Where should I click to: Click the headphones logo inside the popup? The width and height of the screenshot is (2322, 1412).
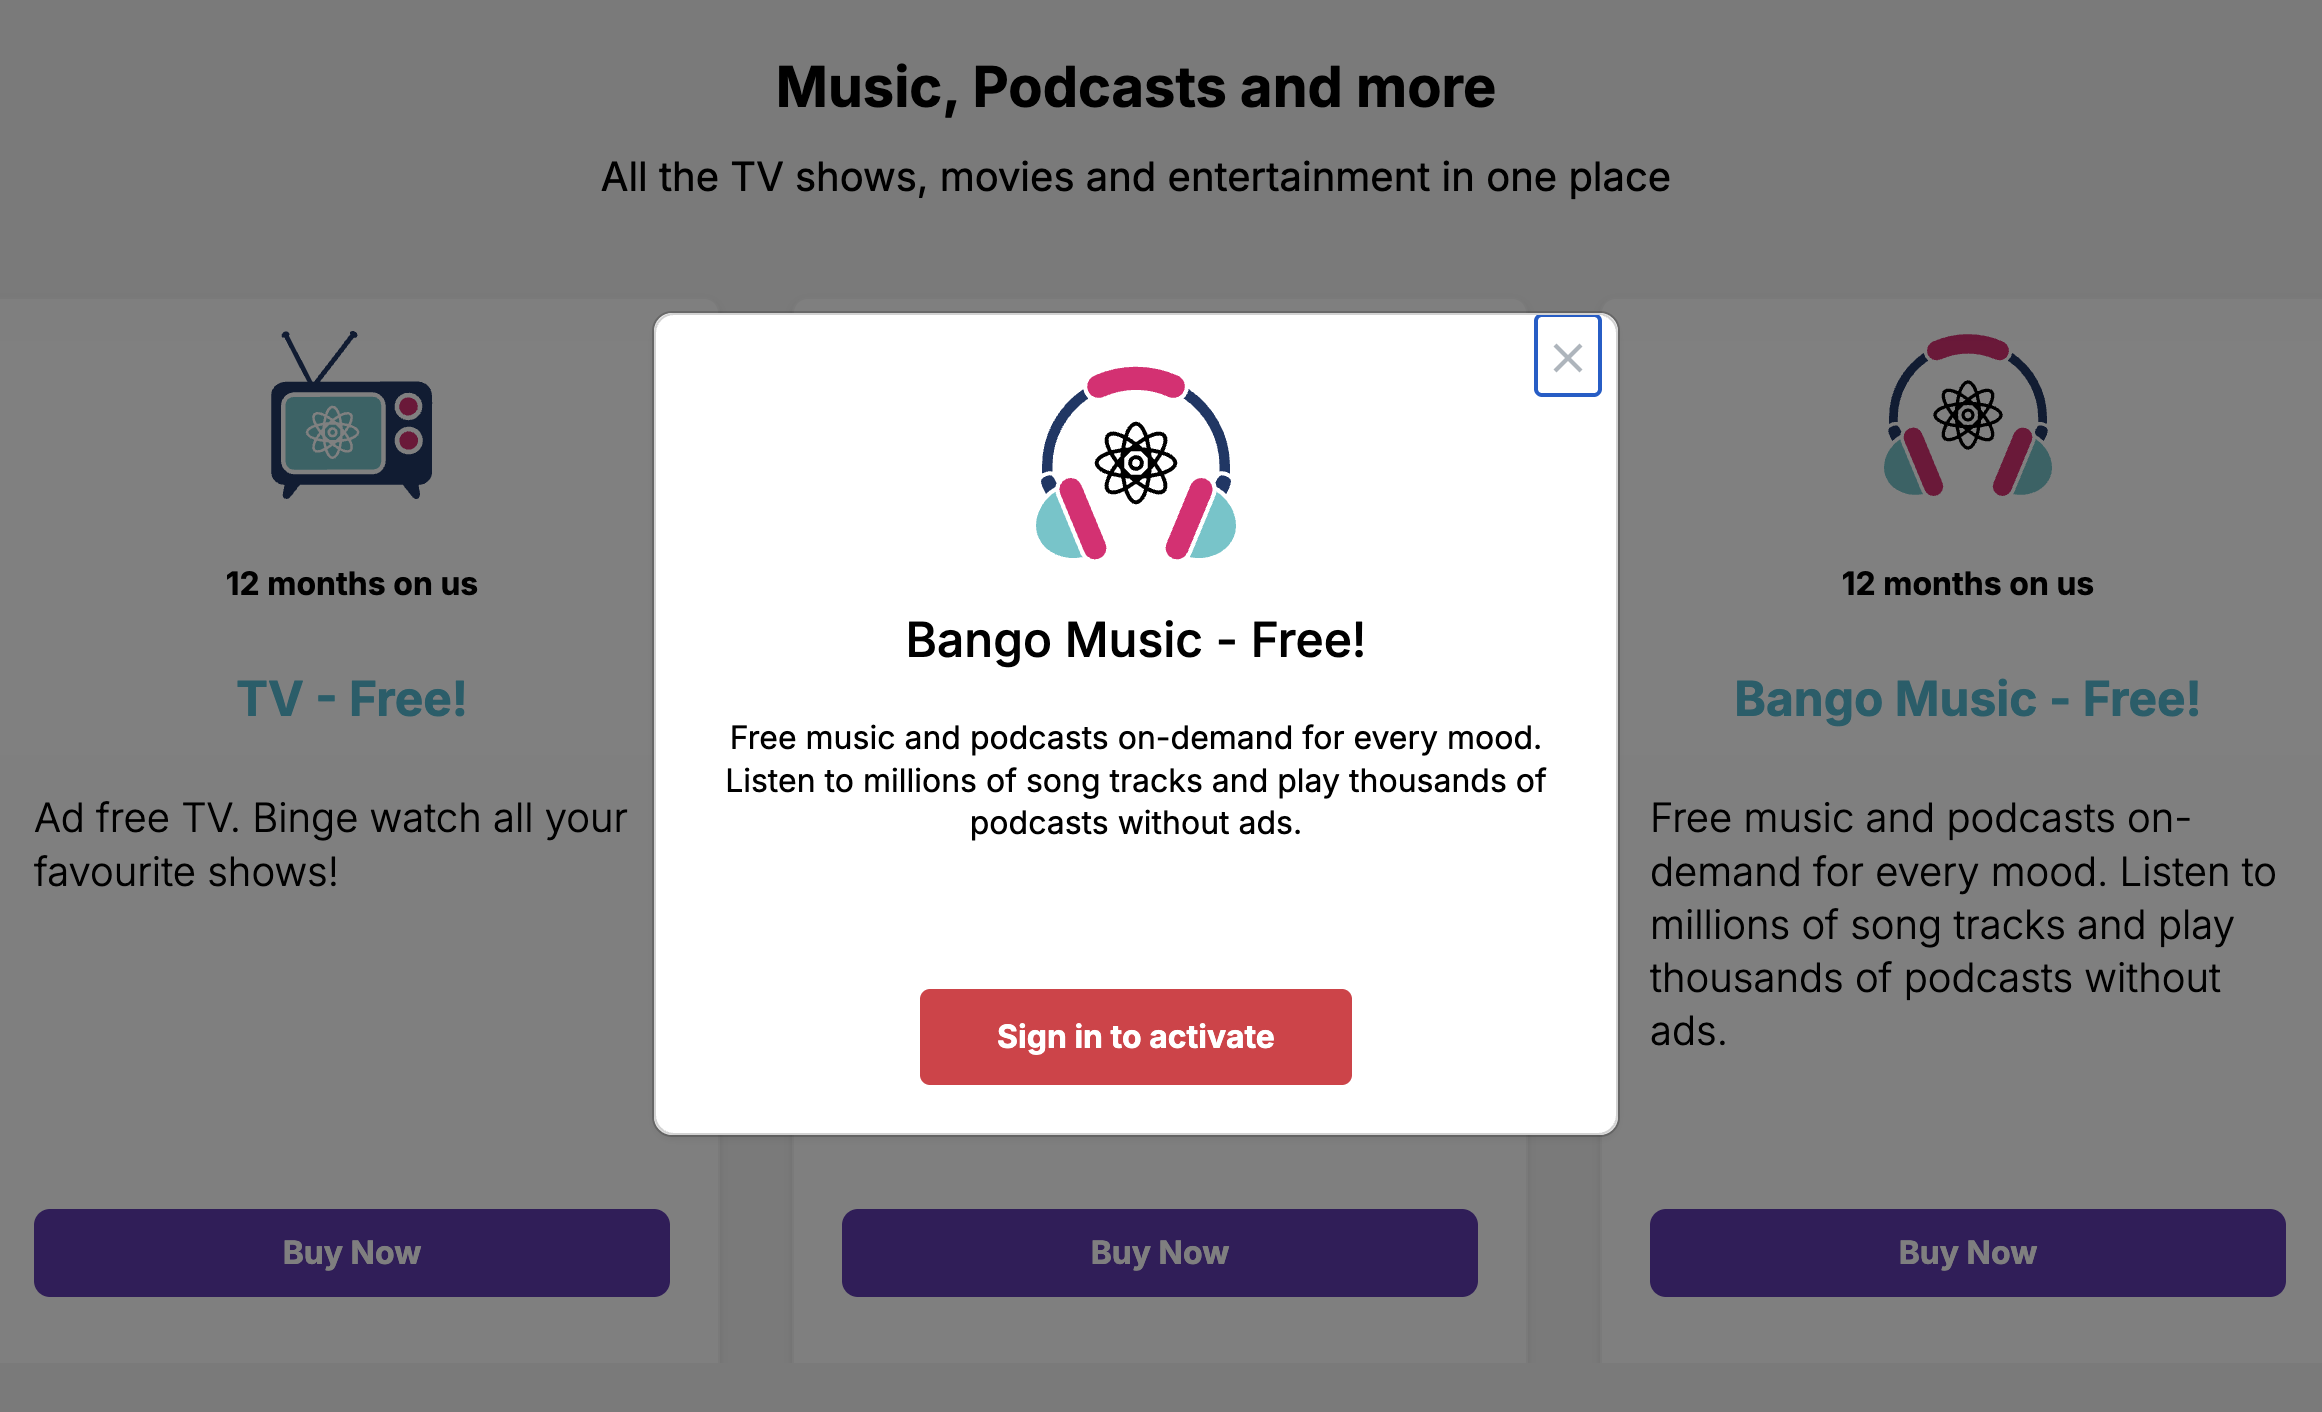tap(1135, 464)
